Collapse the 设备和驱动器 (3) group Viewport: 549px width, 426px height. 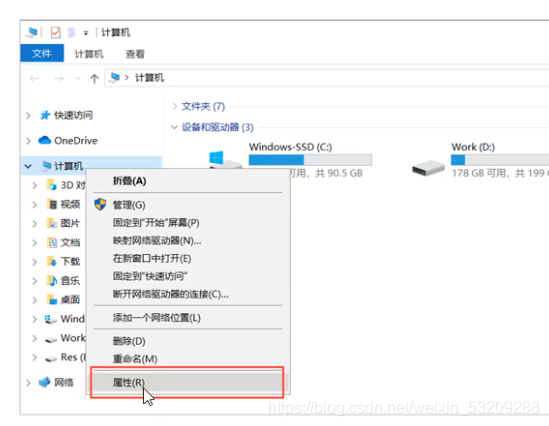[174, 127]
